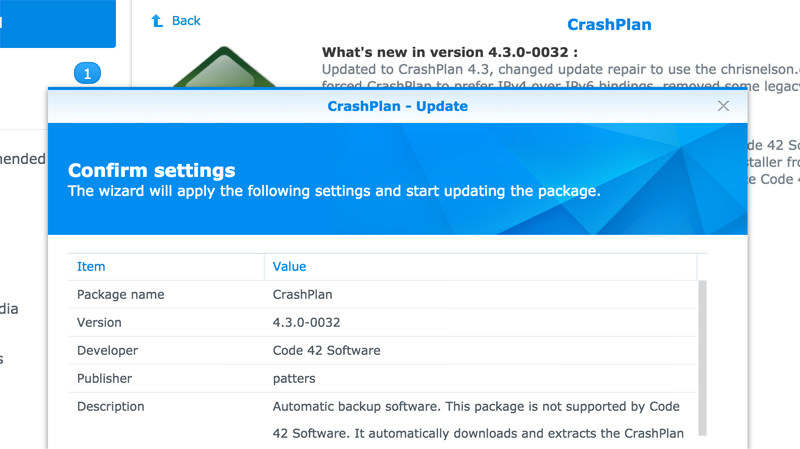Screen dimensions: 800x449
Task: Click the settings table vertical scrollbar
Action: point(702,358)
